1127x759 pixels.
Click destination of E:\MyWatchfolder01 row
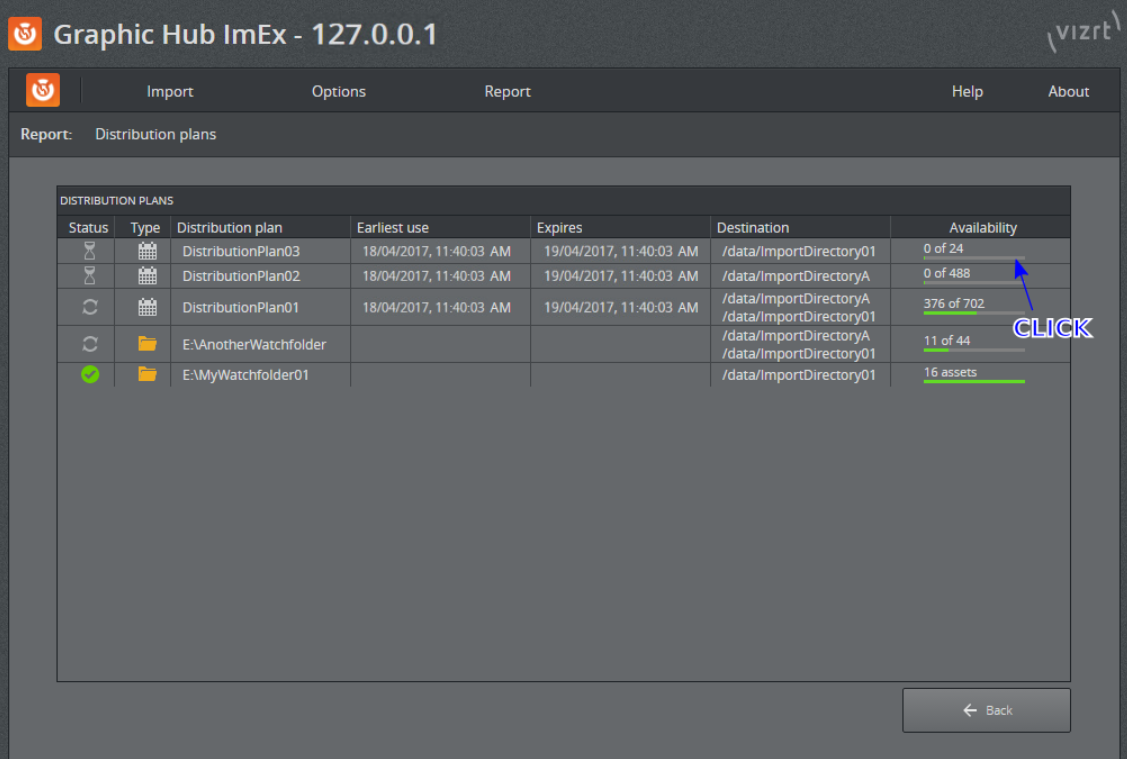click(799, 374)
